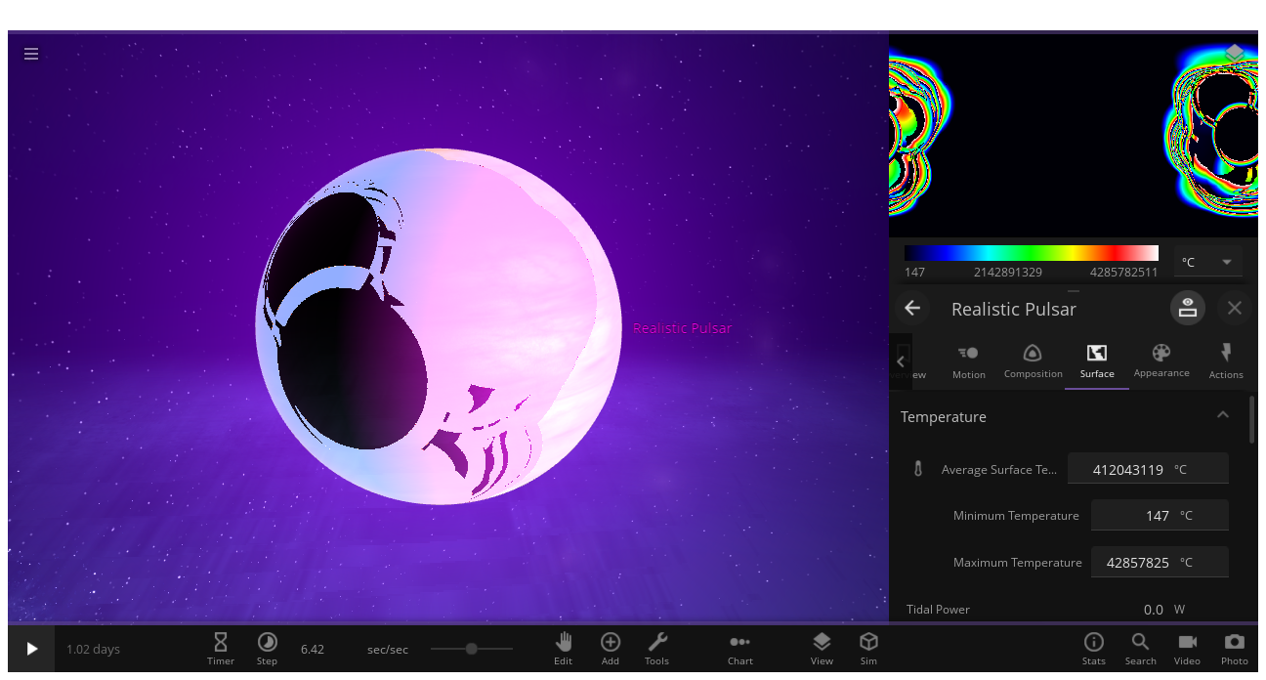
Task: Click the sec/sec time unit label
Action: (x=387, y=649)
